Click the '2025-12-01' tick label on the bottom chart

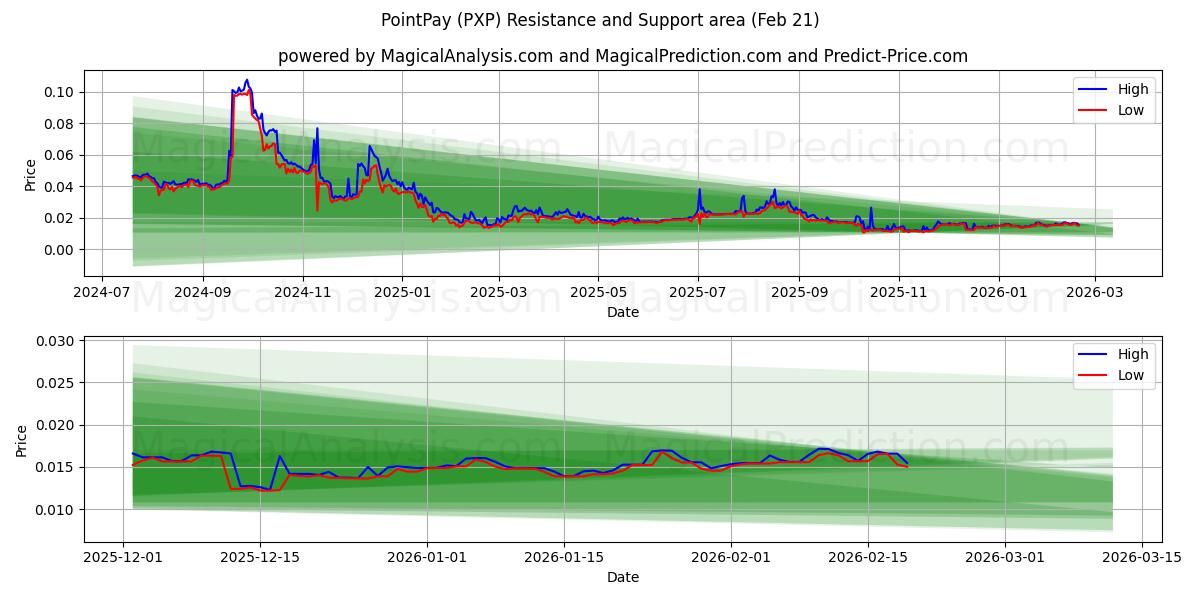pos(123,558)
